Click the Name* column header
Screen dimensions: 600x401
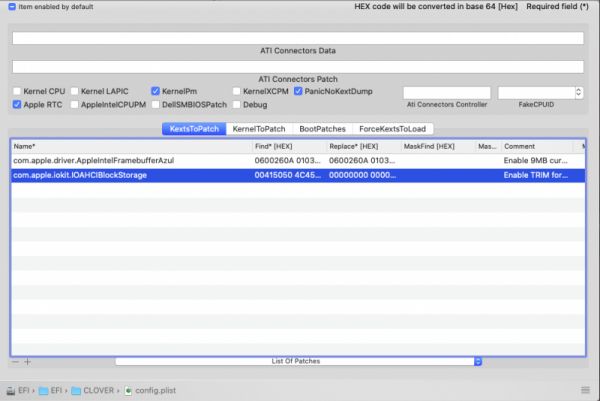click(x=132, y=146)
